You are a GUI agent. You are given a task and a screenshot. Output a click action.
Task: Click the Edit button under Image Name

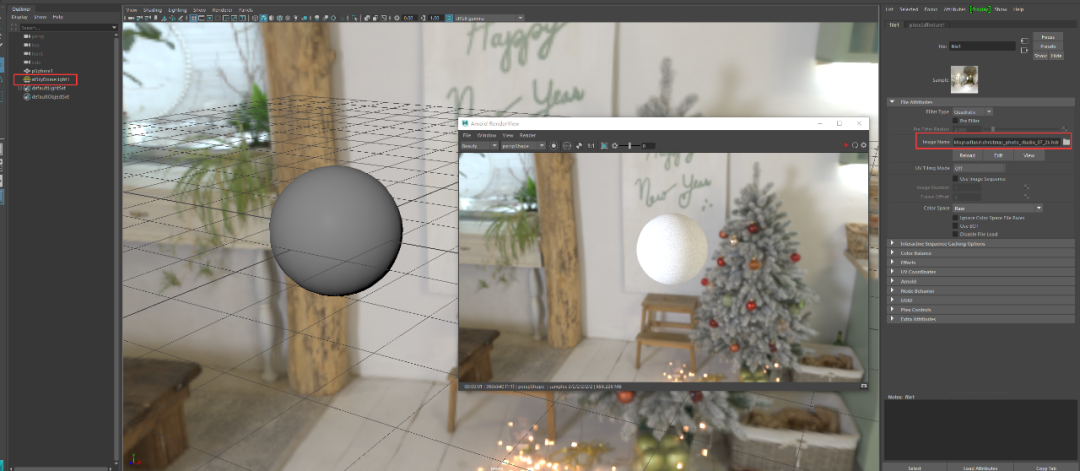(x=998, y=156)
